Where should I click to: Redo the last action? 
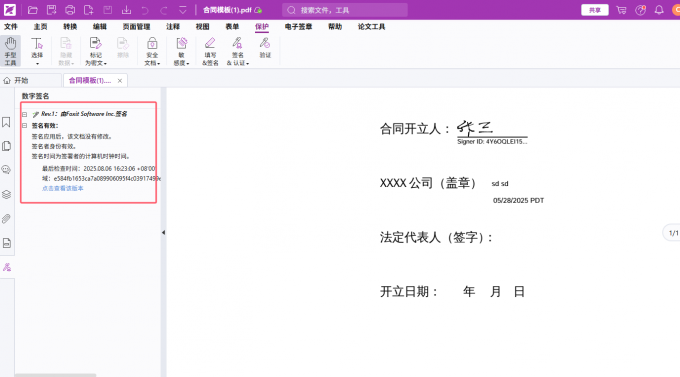[x=163, y=10]
